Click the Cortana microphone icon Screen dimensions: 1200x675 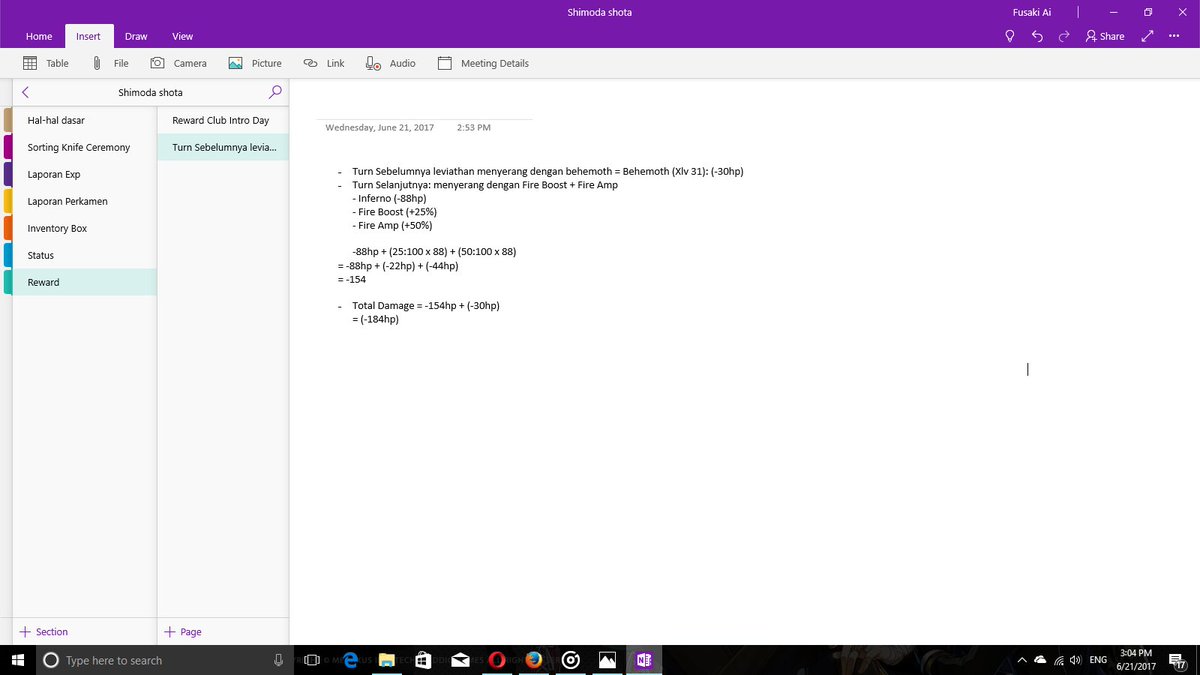tap(279, 660)
